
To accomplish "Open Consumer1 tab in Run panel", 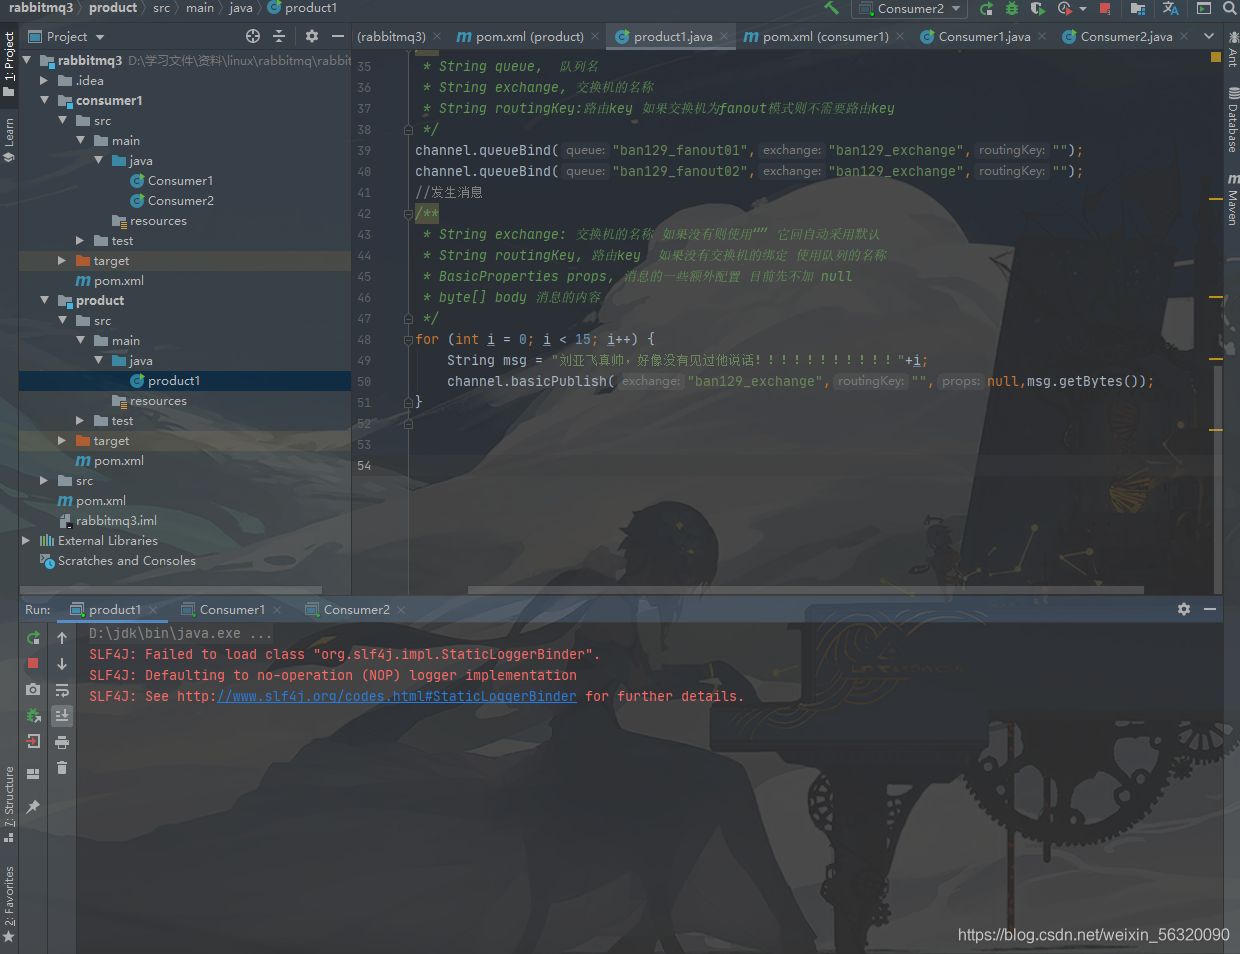I will pyautogui.click(x=232, y=609).
